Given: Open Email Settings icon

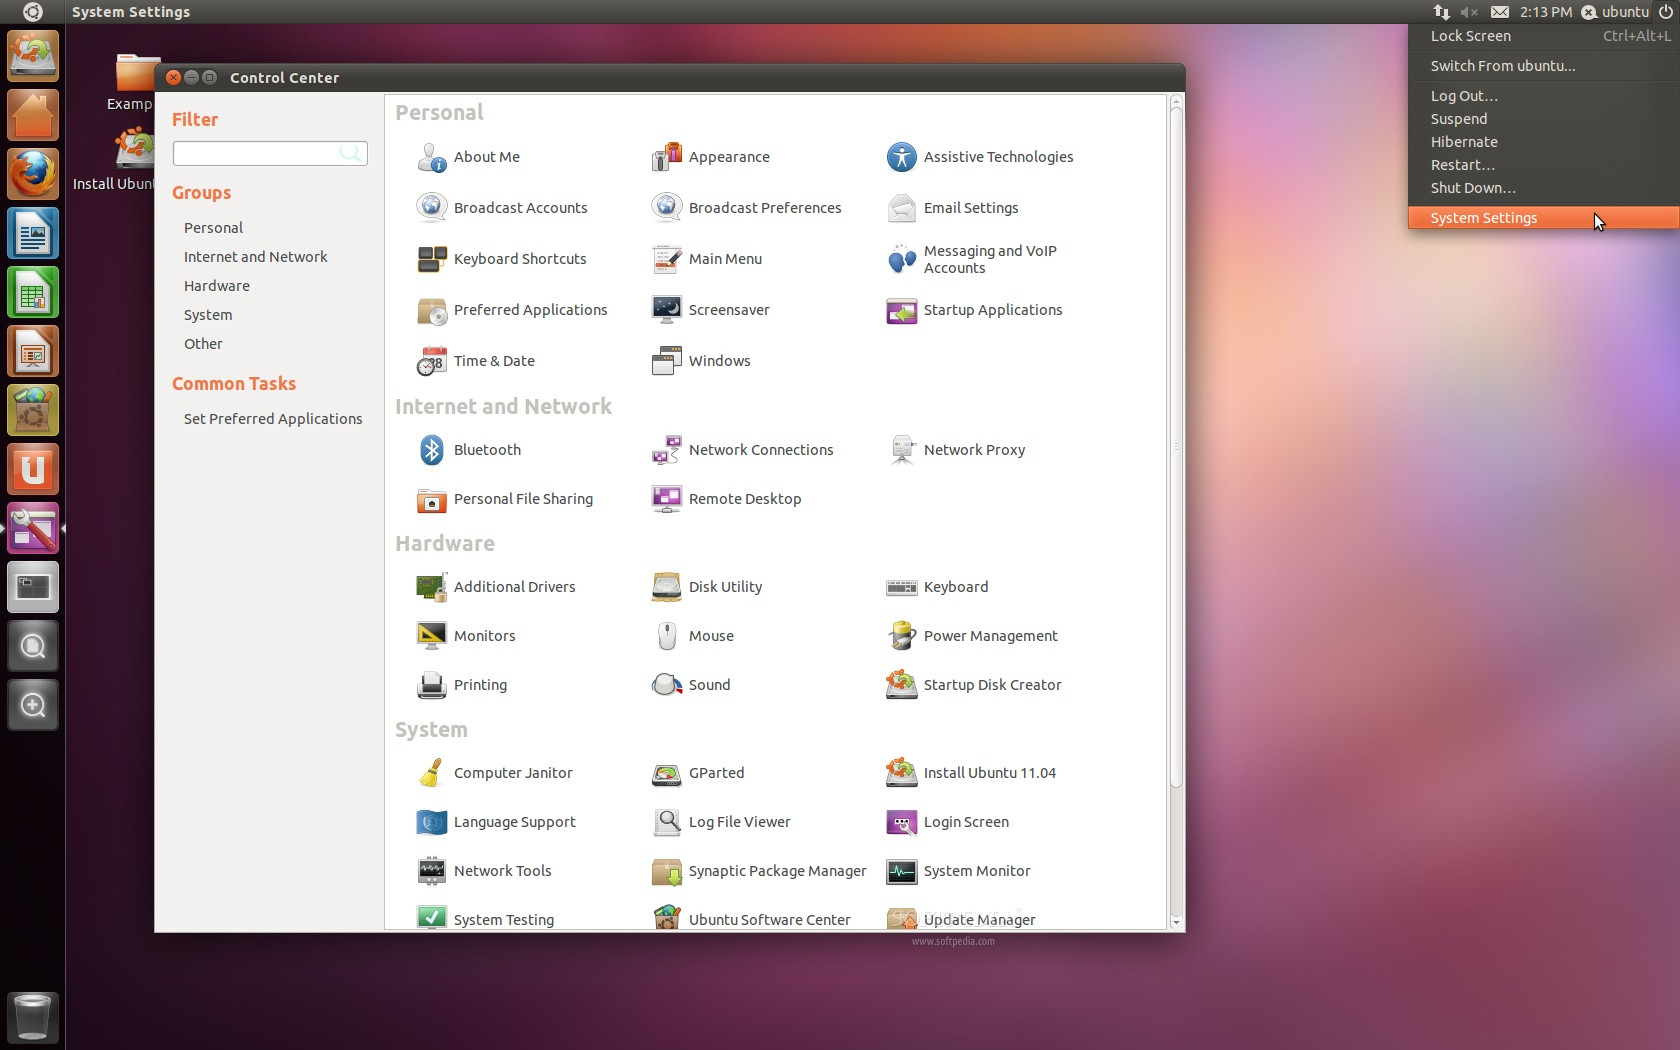Looking at the screenshot, I should (x=902, y=208).
